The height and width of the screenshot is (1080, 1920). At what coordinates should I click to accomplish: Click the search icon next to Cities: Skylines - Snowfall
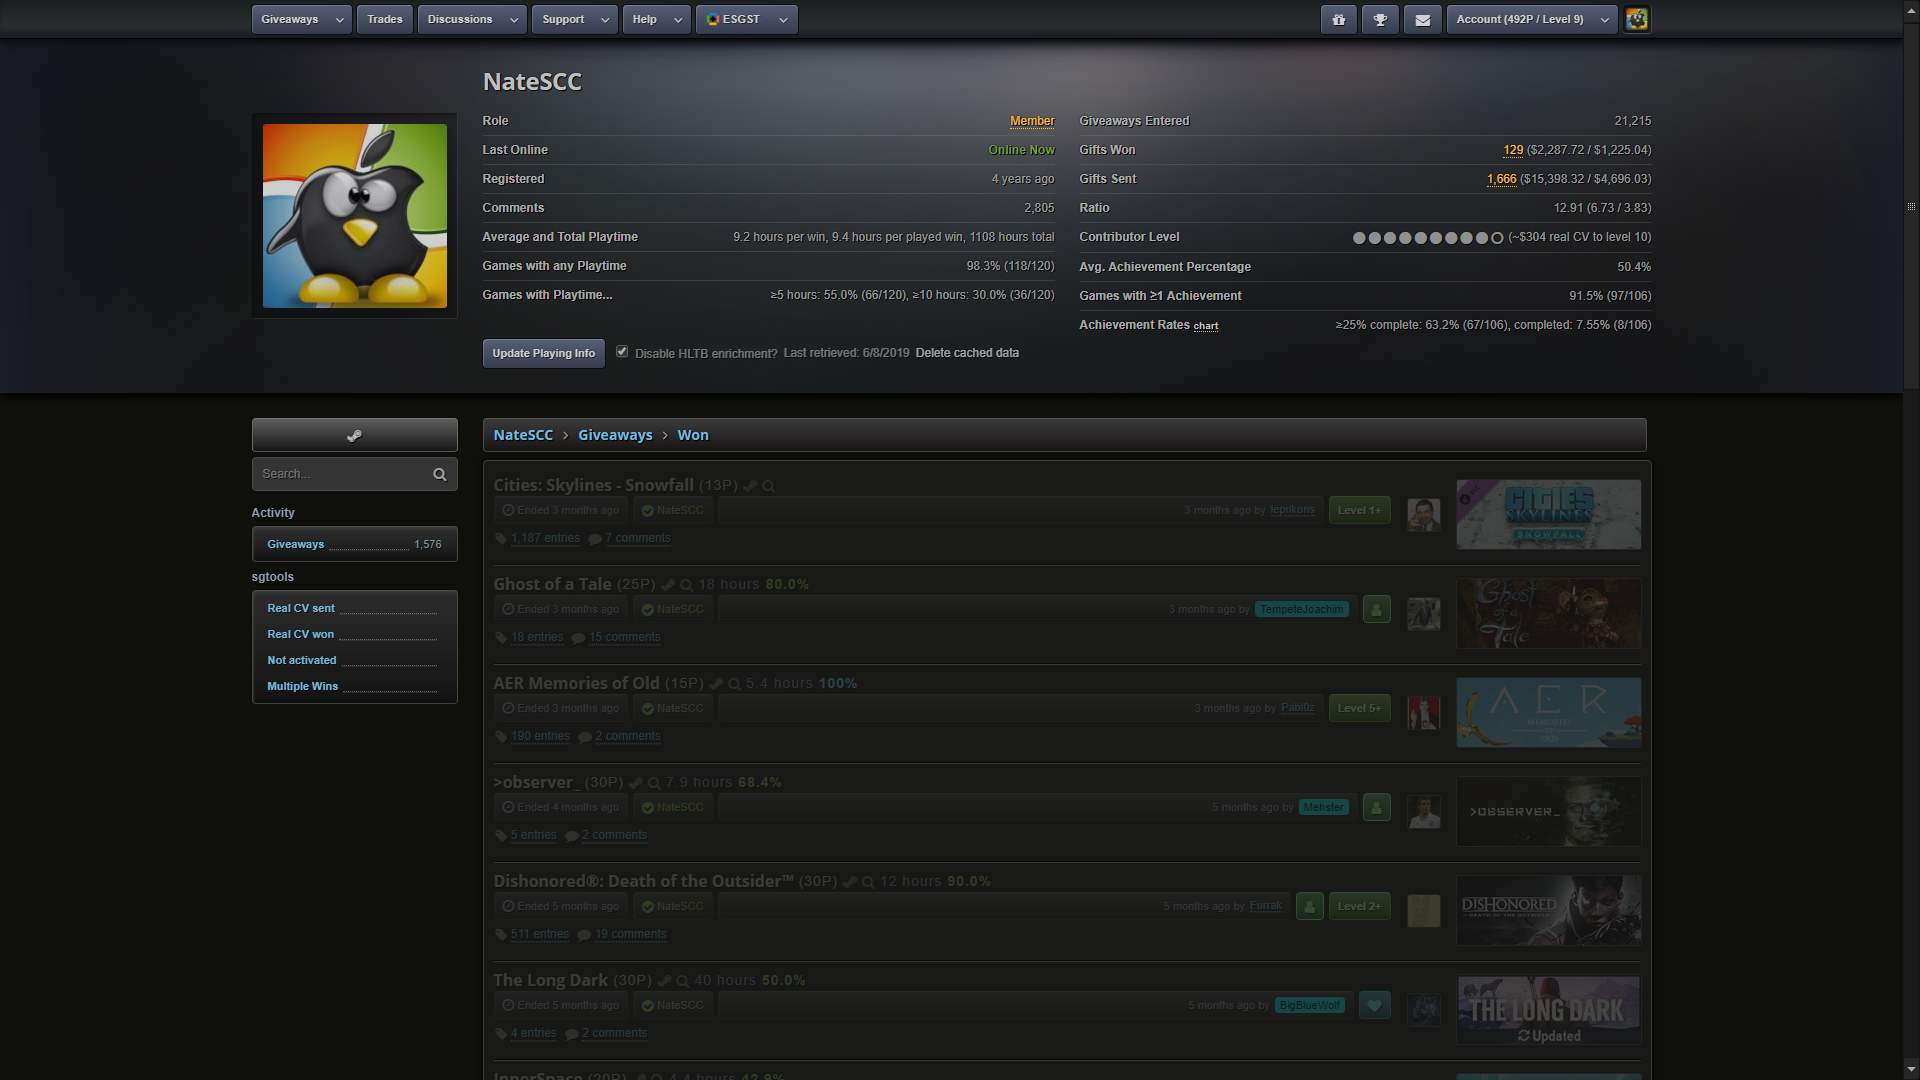tap(768, 486)
